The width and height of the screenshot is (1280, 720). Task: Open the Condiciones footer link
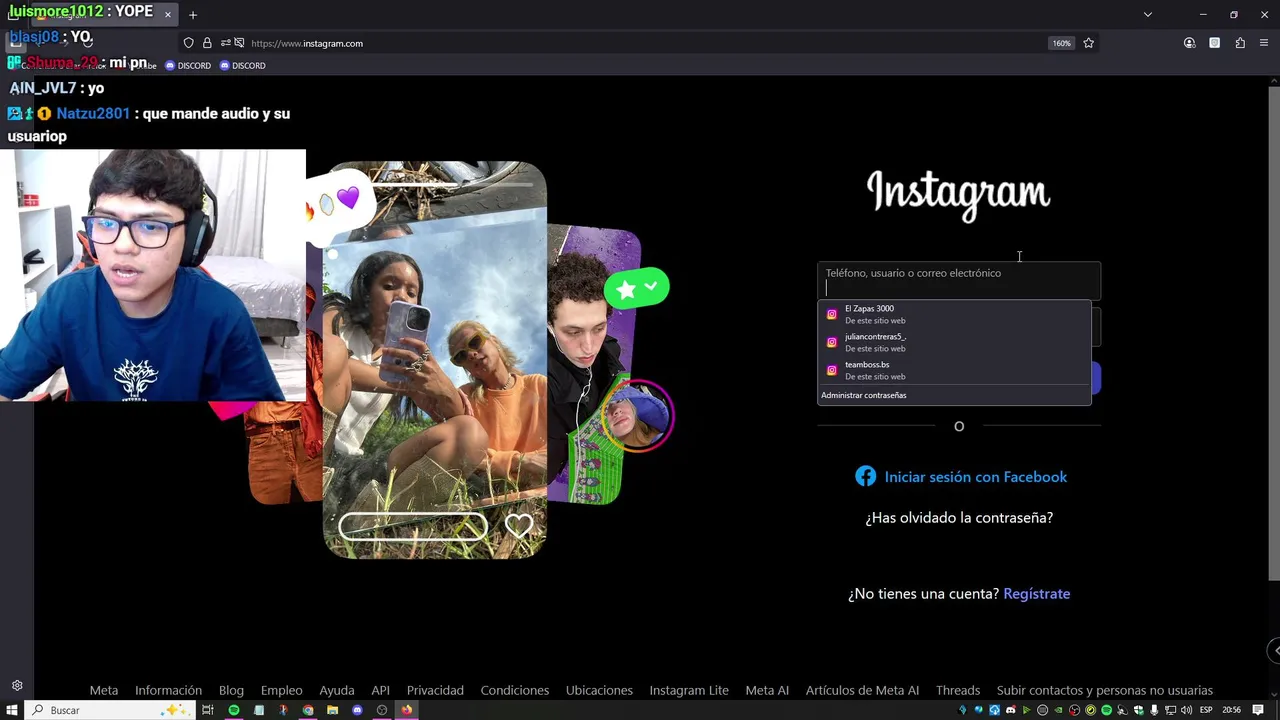click(x=515, y=690)
